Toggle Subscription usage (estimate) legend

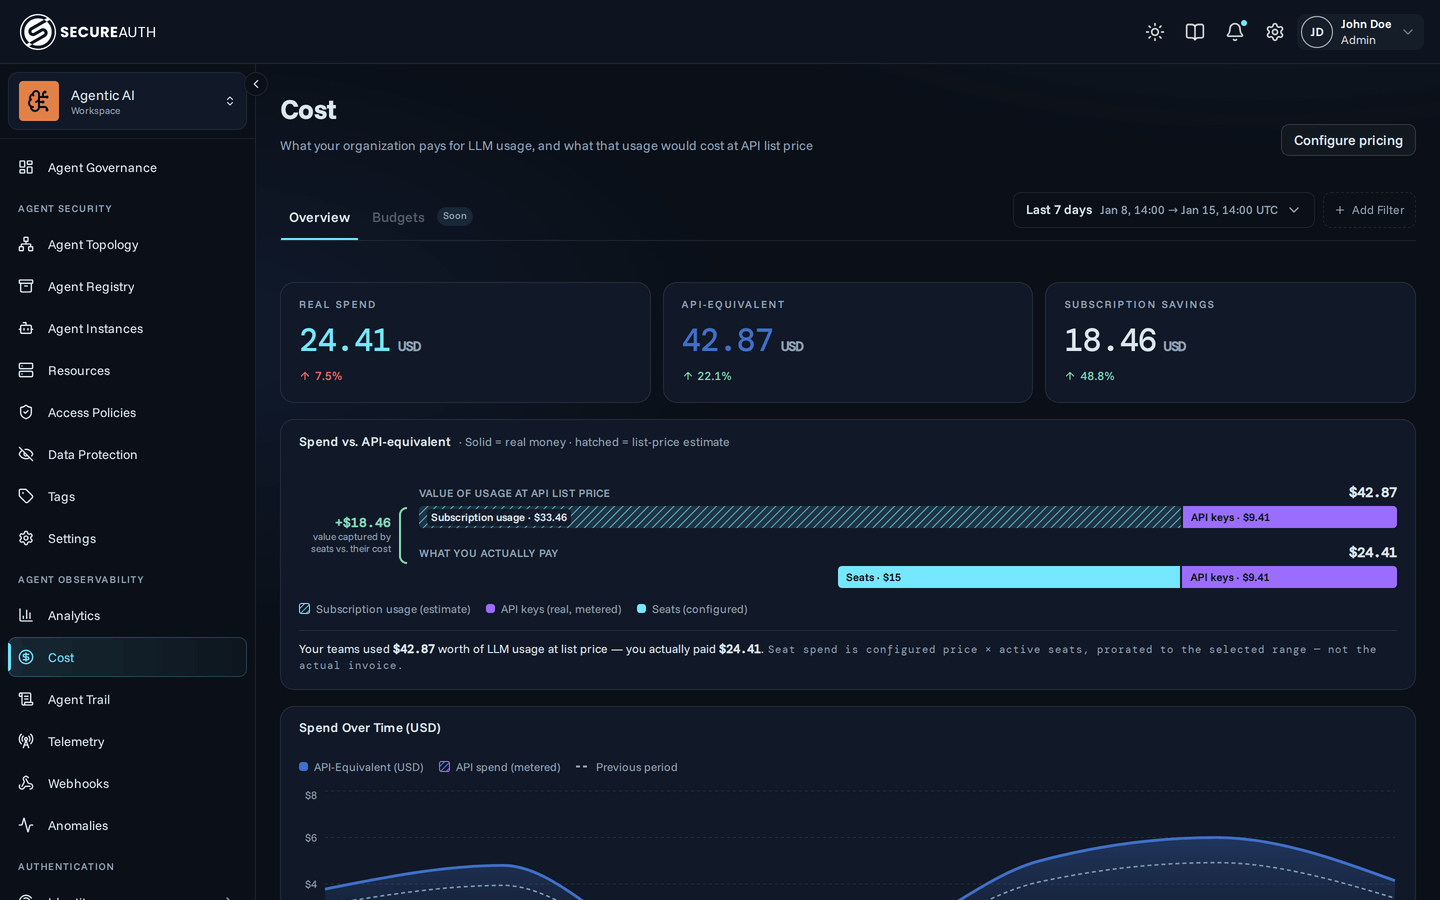click(385, 609)
